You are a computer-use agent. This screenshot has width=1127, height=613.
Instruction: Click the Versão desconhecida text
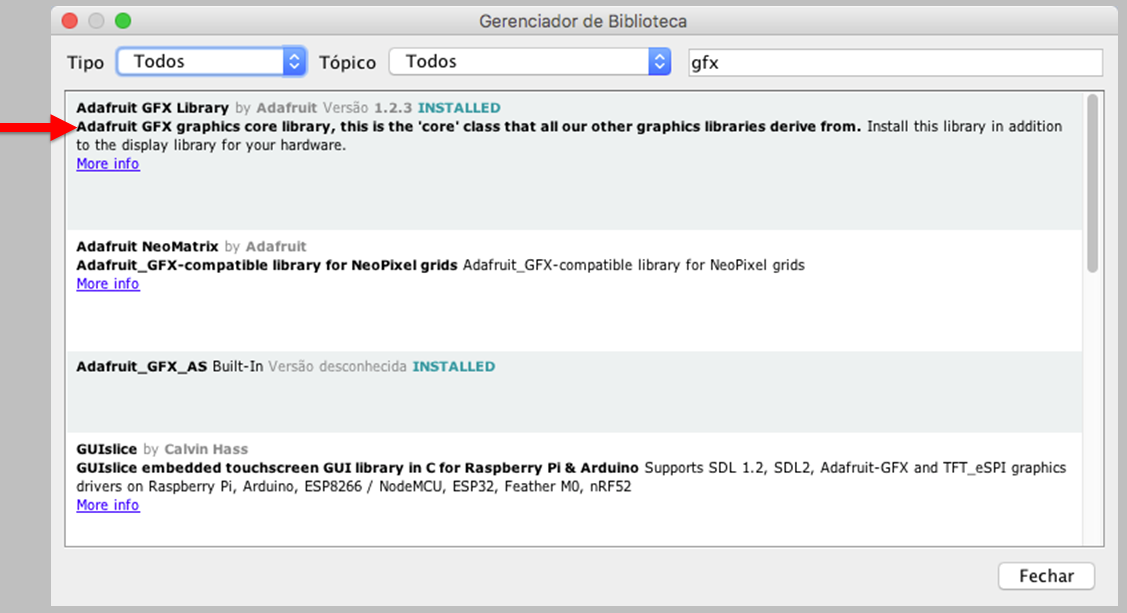[x=338, y=367]
